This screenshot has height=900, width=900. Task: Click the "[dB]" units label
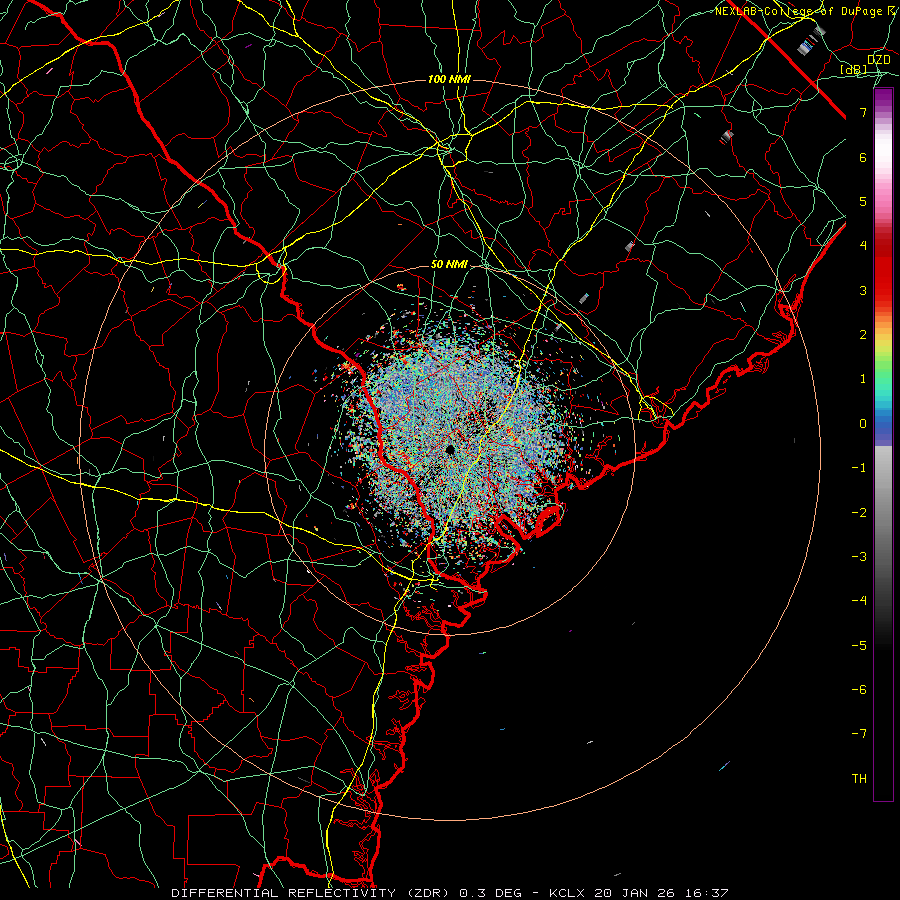(x=854, y=70)
